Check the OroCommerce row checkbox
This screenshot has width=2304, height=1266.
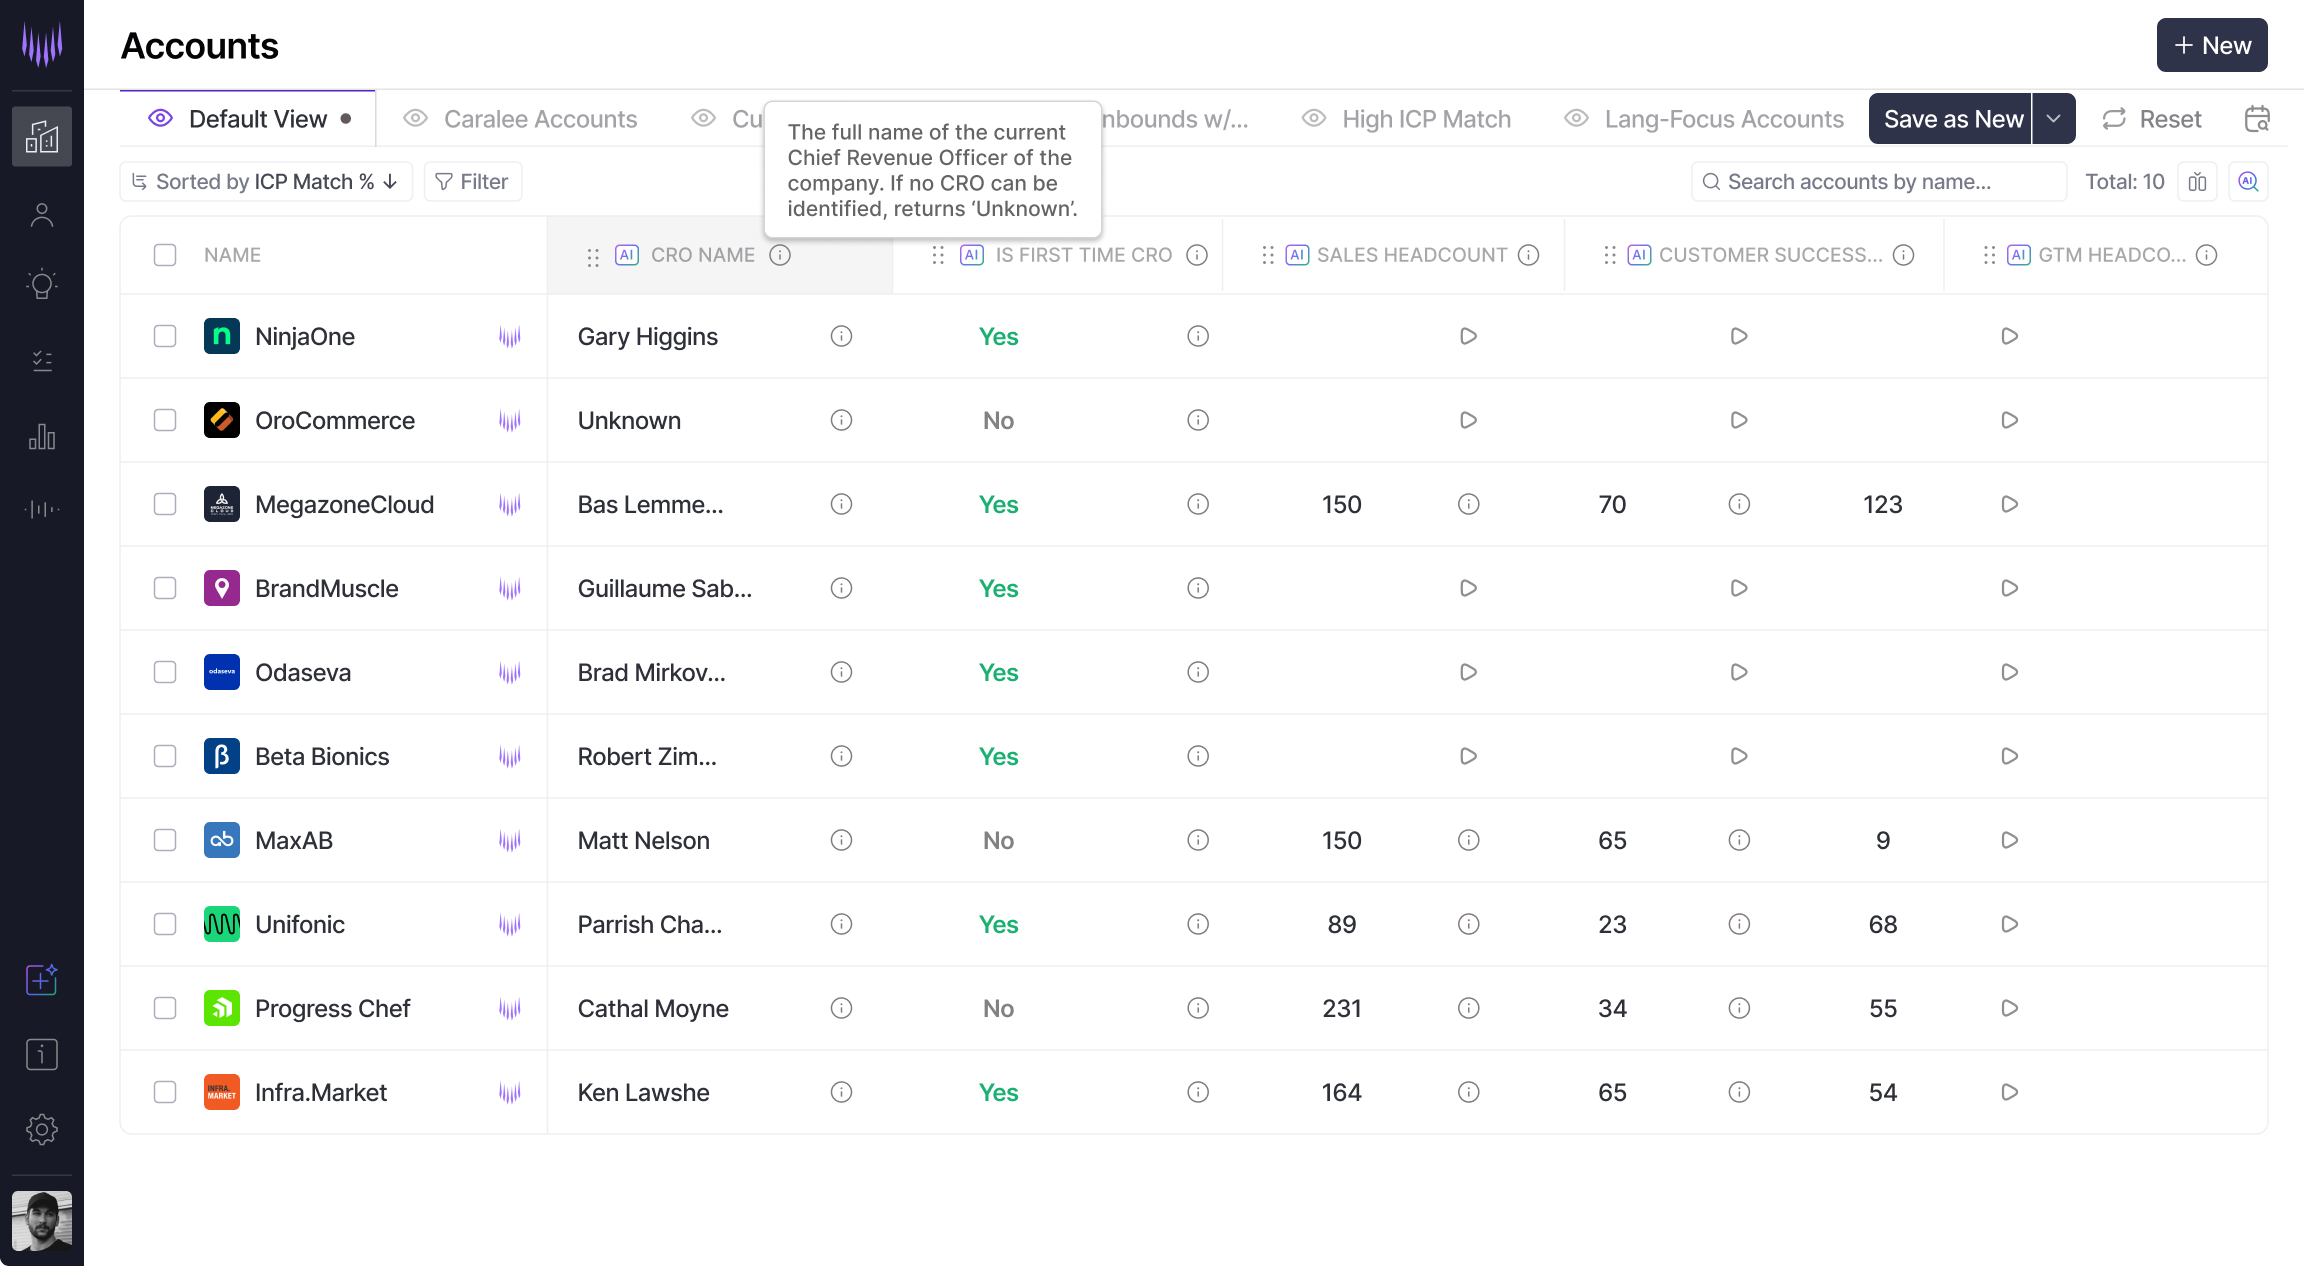pos(165,420)
